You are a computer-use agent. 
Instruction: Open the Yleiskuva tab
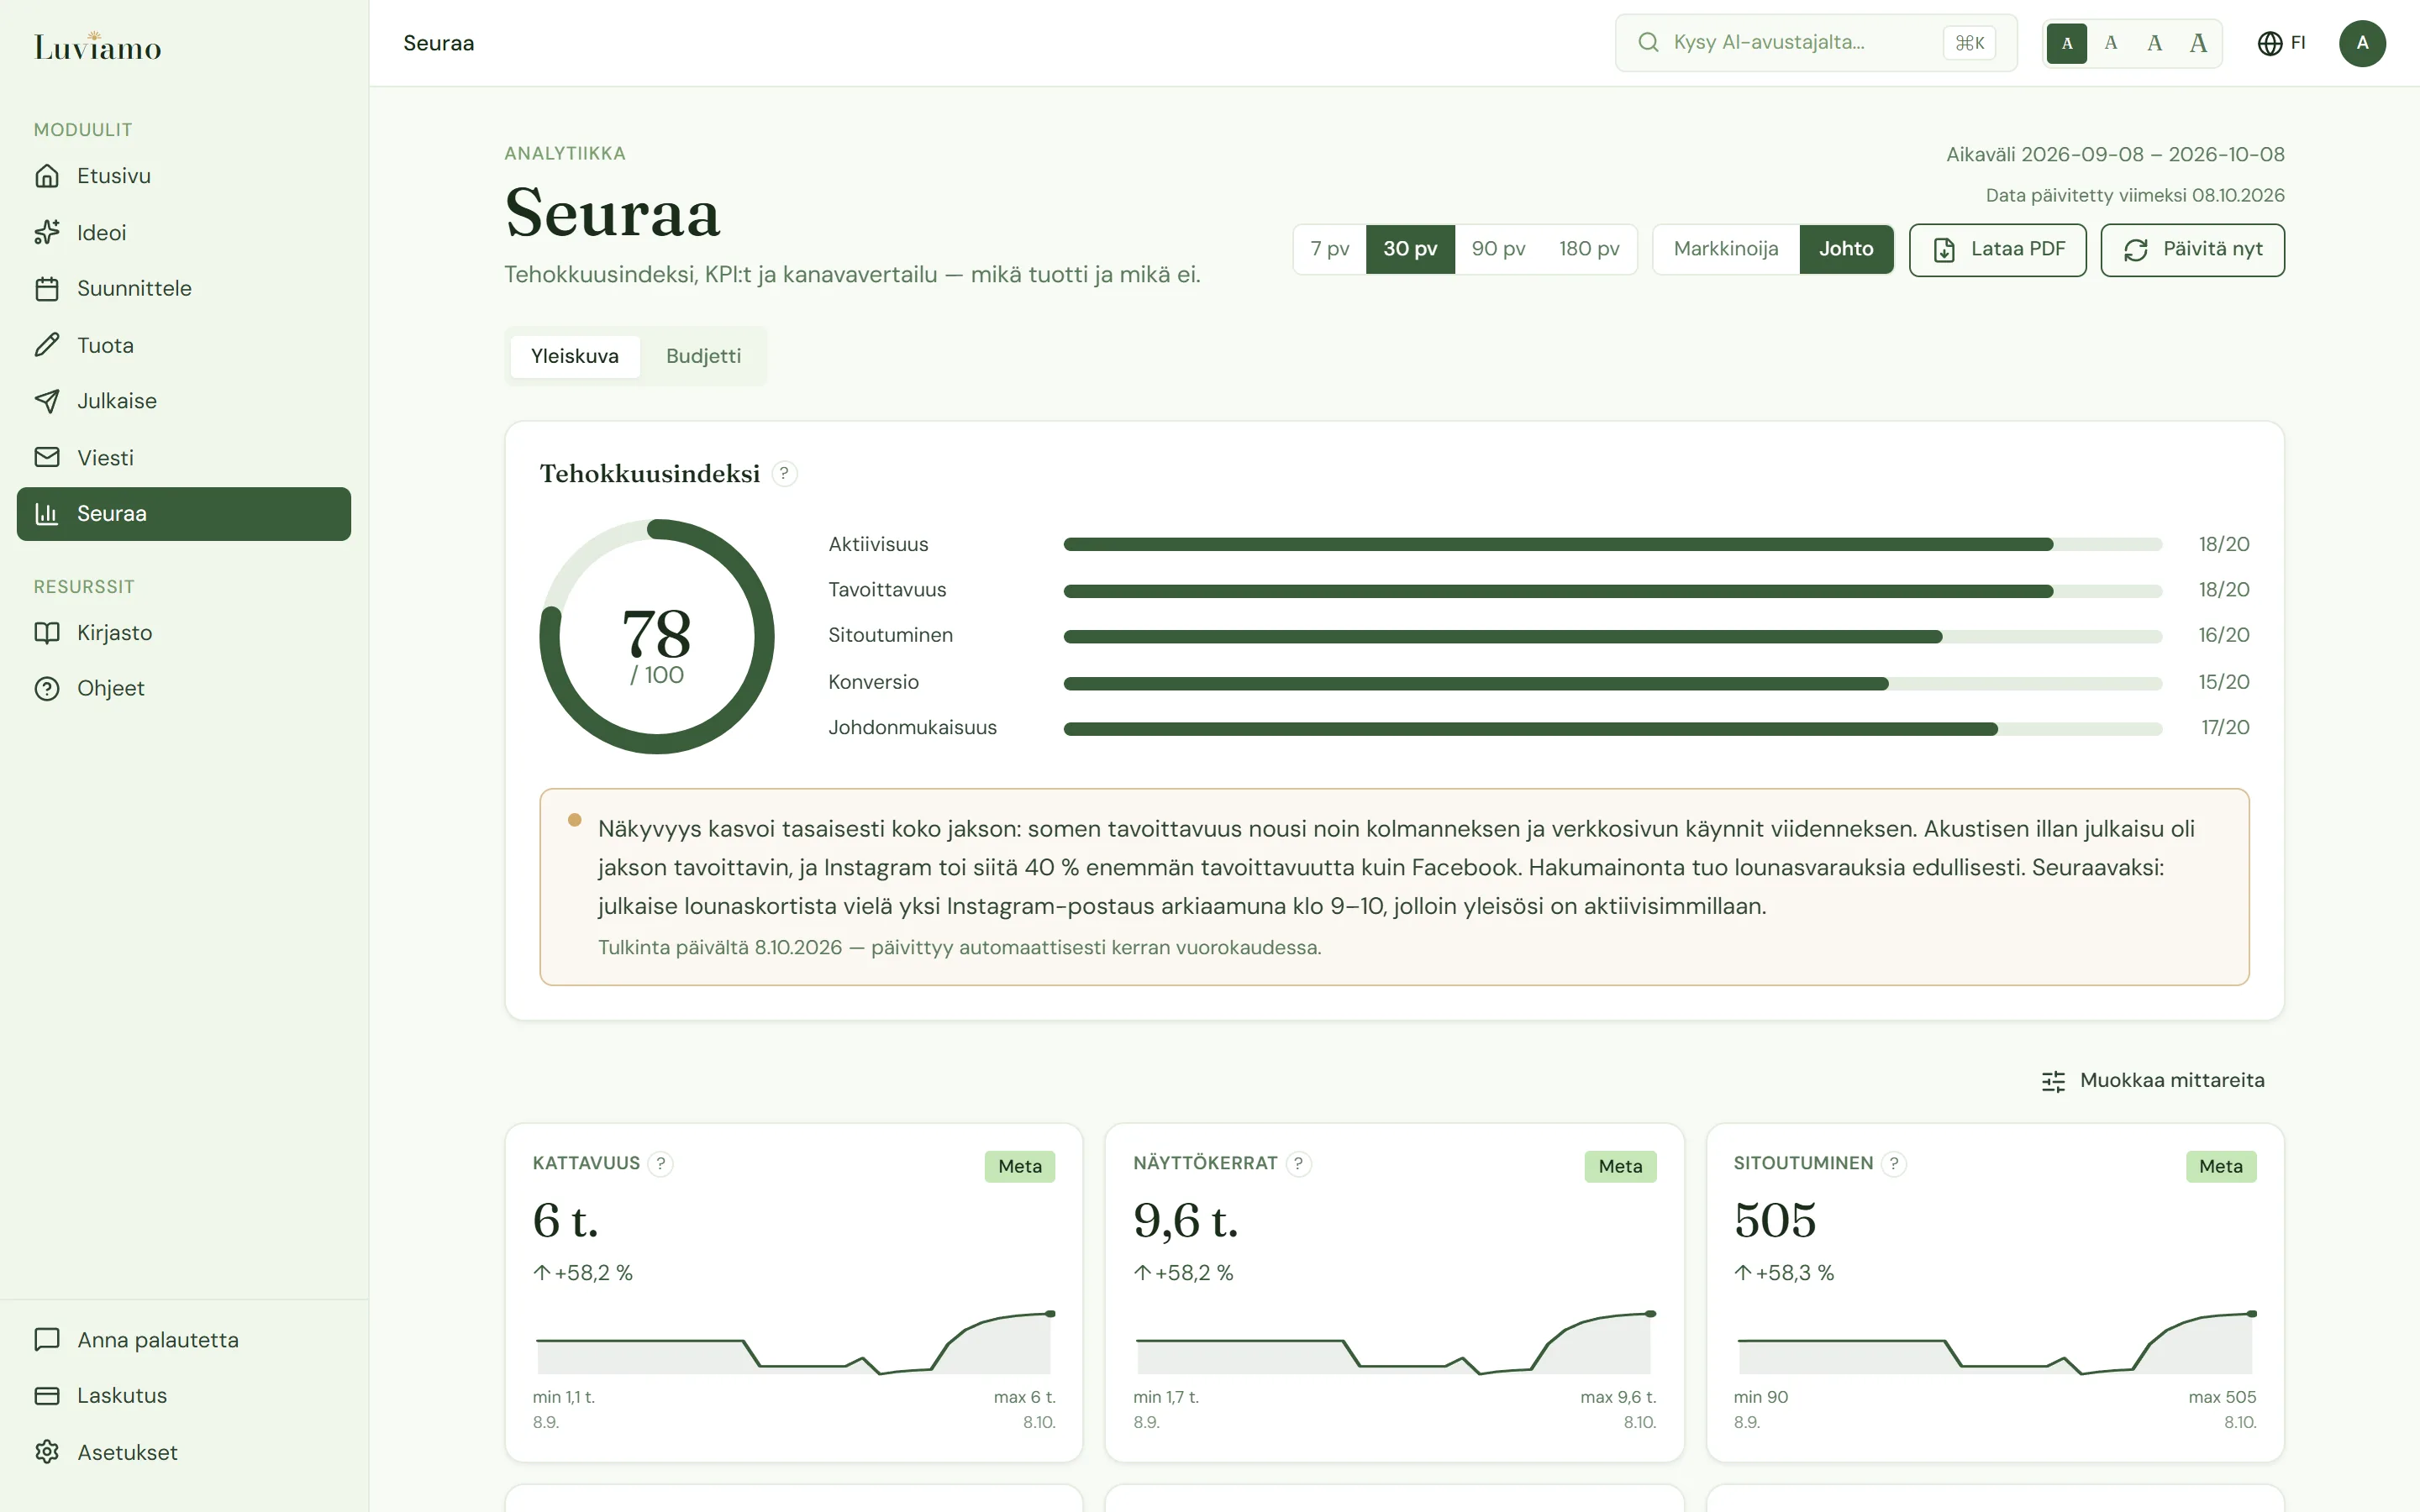click(x=575, y=357)
